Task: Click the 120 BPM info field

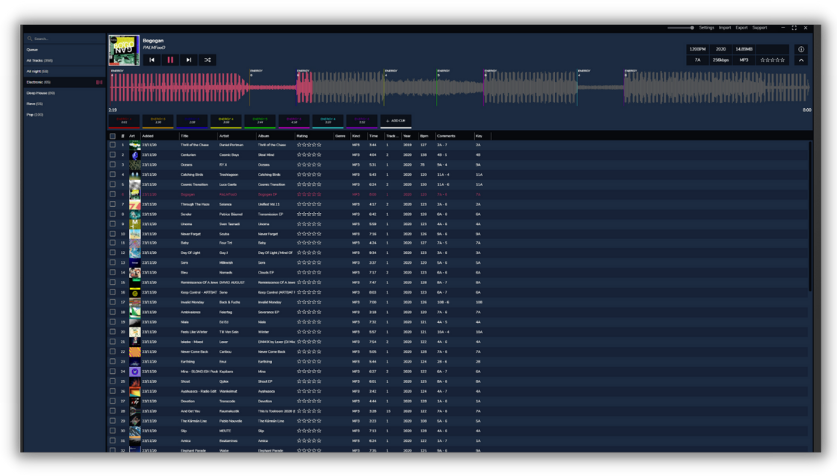Action: point(697,49)
